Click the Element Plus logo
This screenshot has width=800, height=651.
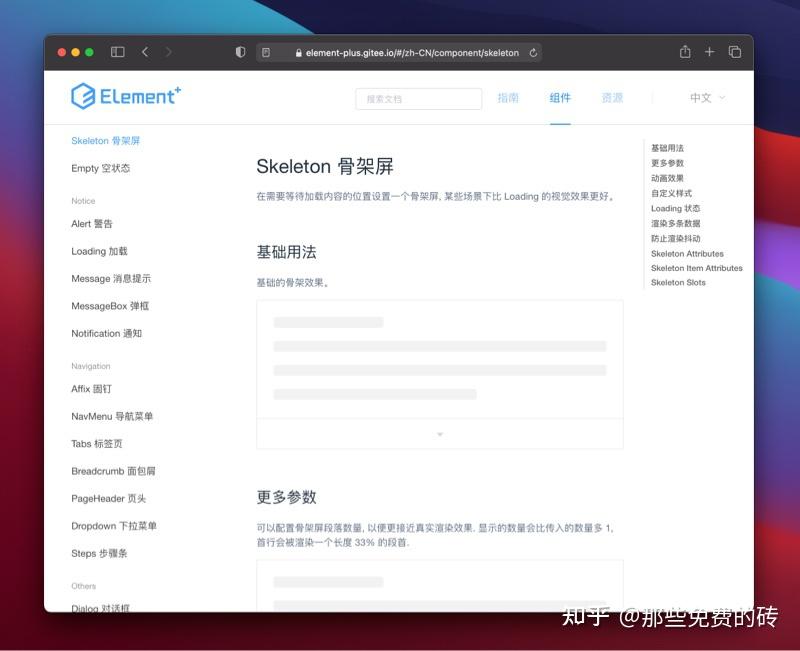click(x=125, y=96)
